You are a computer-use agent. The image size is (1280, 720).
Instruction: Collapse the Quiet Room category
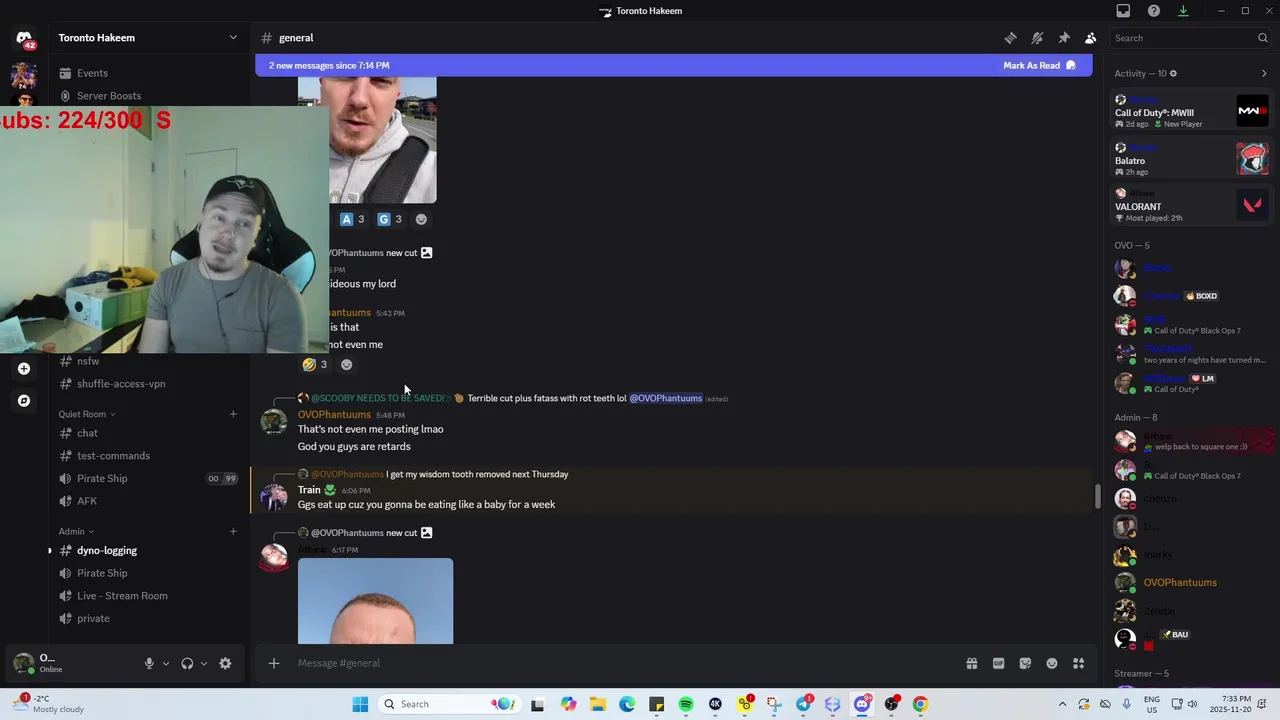tap(86, 414)
